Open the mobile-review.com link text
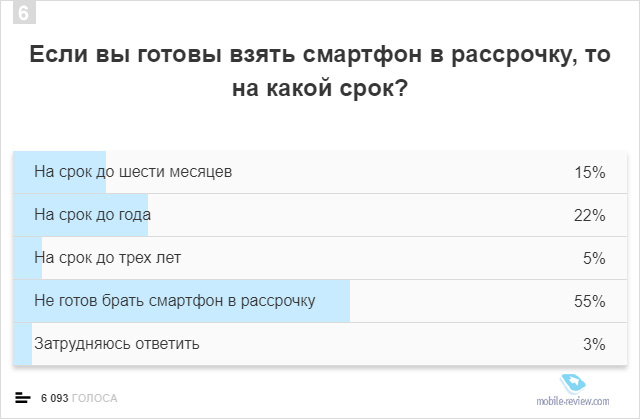This screenshot has height=419, width=640. [x=573, y=401]
